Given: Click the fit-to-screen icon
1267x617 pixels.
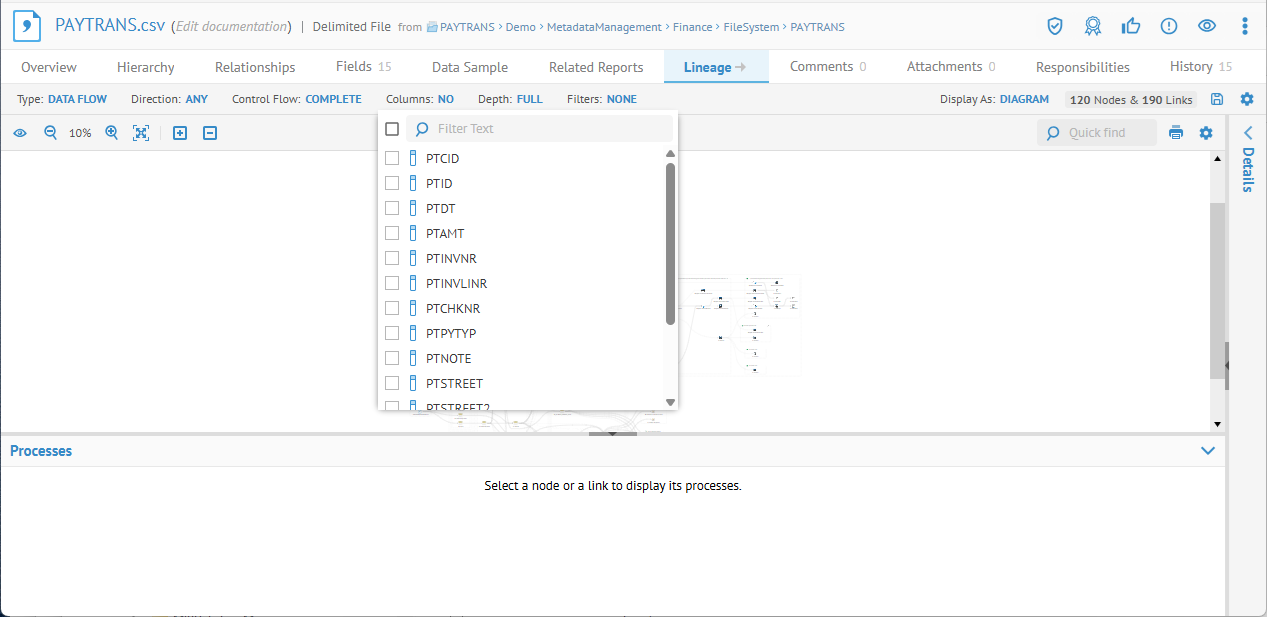Looking at the screenshot, I should coord(141,132).
